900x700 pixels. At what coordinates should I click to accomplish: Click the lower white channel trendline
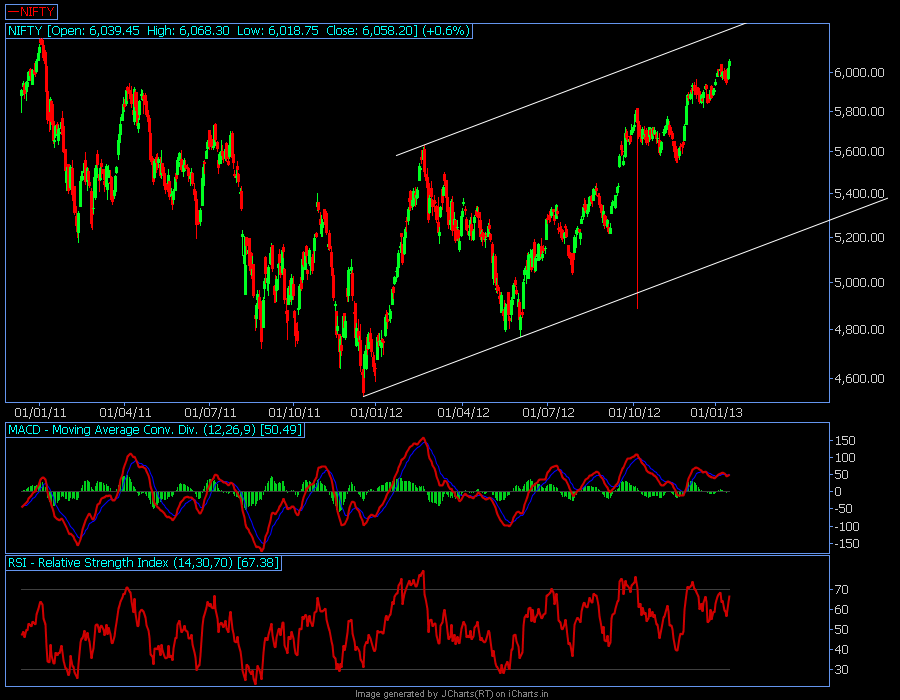click(626, 297)
